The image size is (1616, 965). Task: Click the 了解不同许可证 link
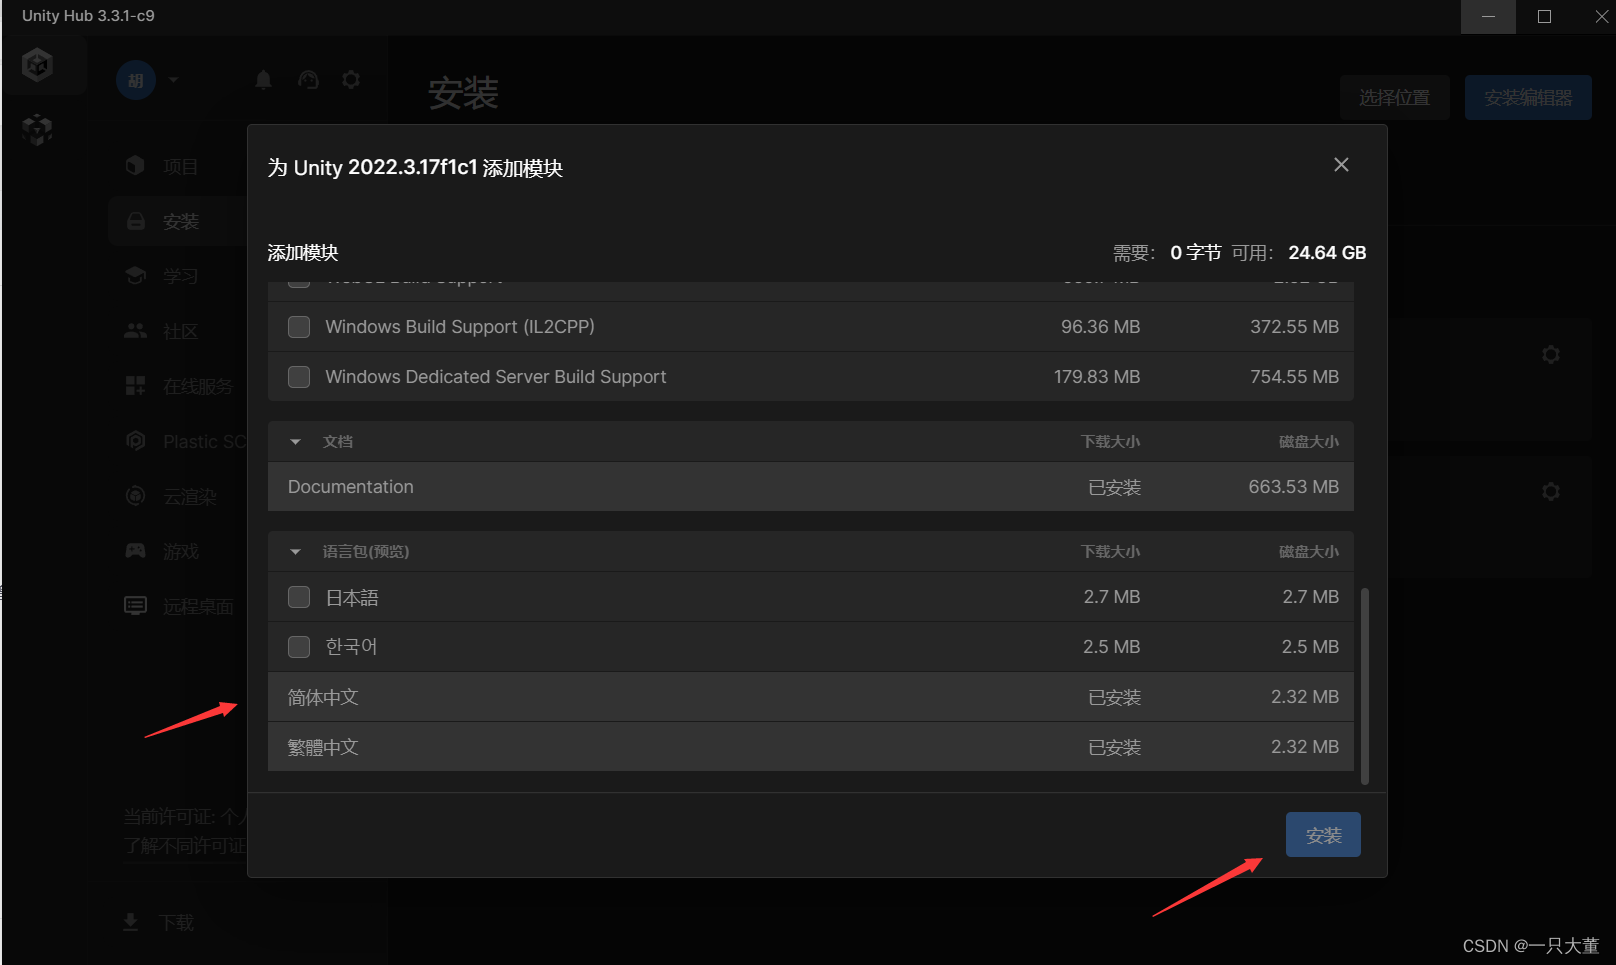tap(185, 846)
